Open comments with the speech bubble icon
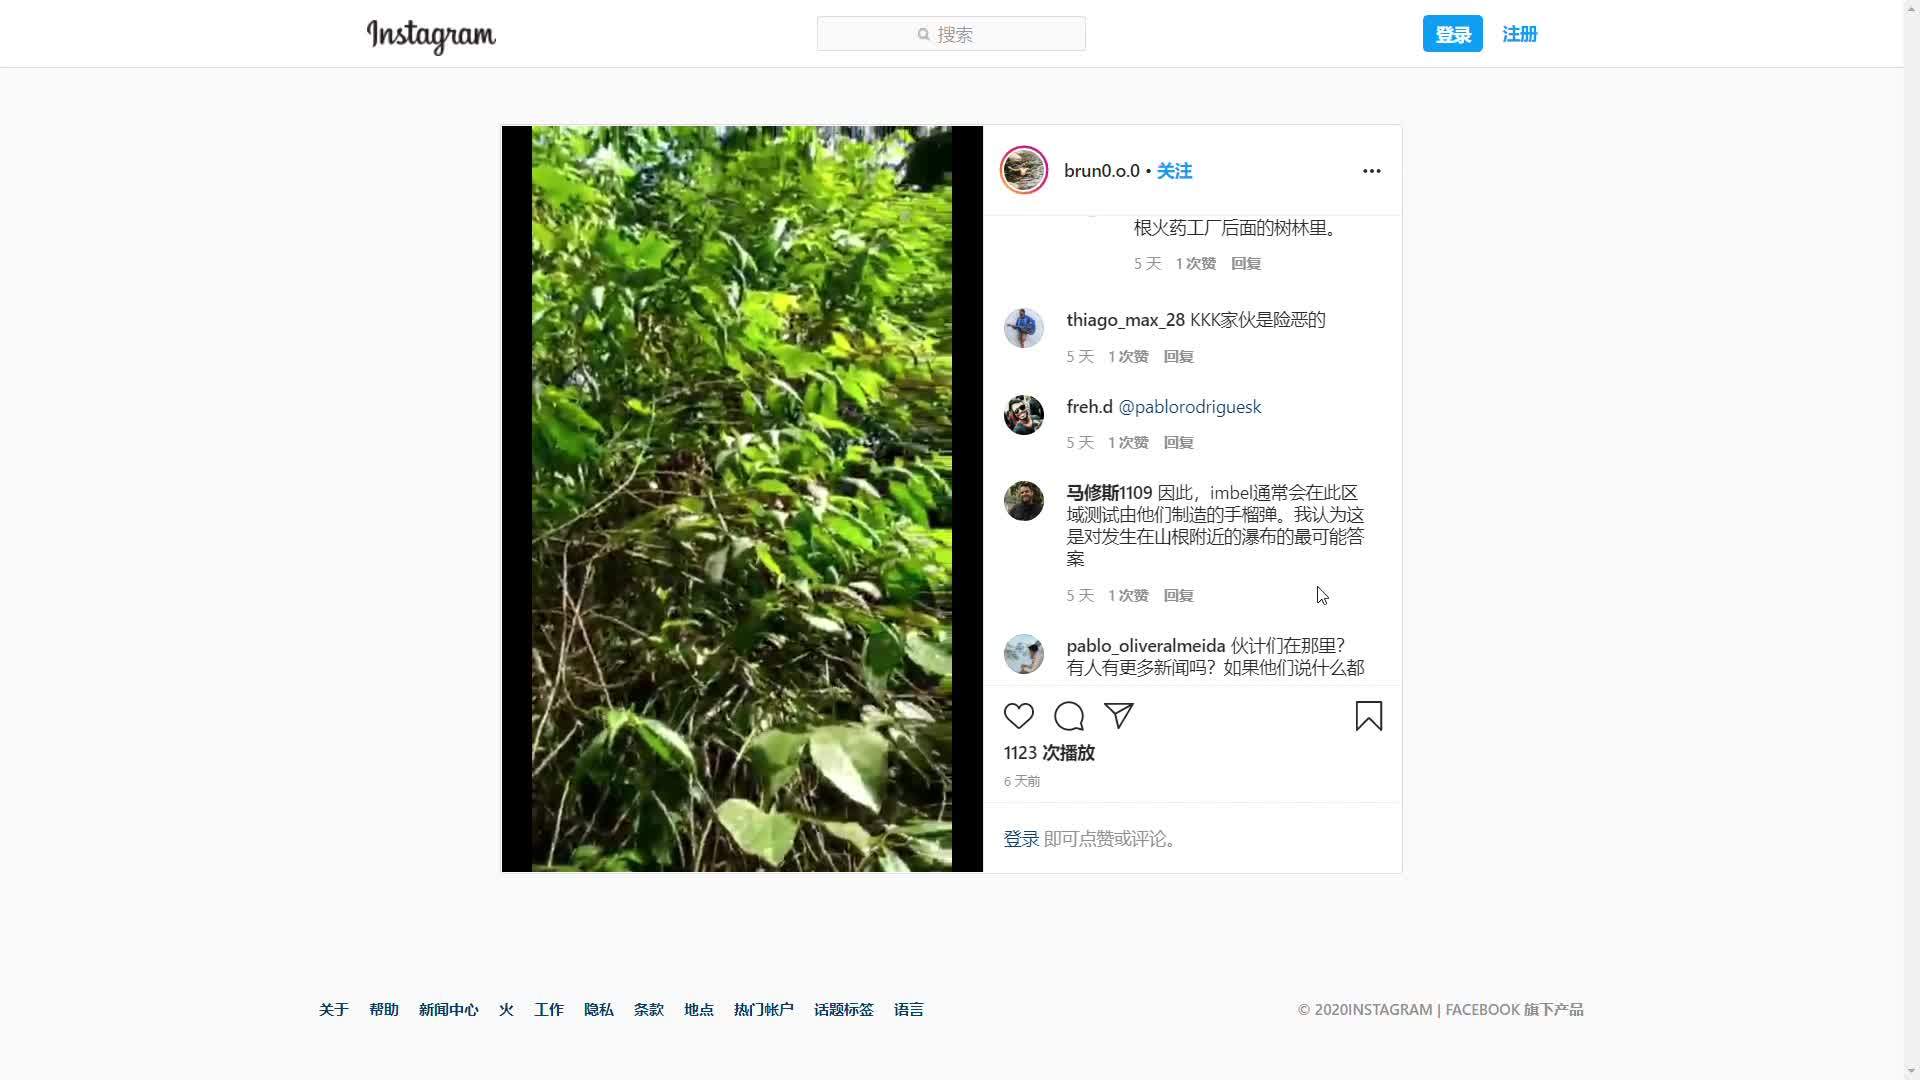Image resolution: width=1920 pixels, height=1080 pixels. point(1068,716)
